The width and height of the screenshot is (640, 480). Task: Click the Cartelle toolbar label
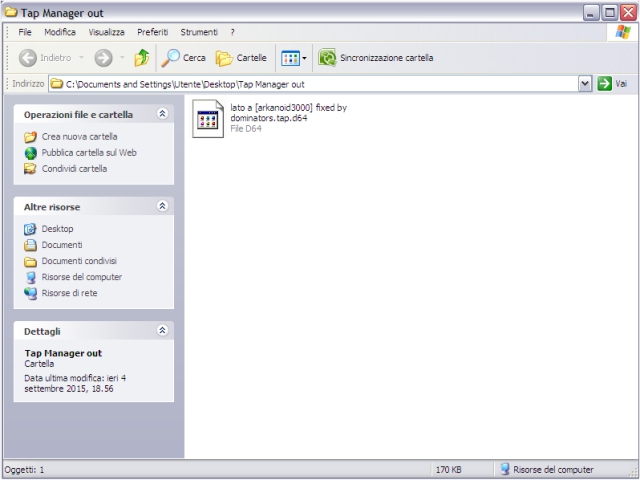251,58
